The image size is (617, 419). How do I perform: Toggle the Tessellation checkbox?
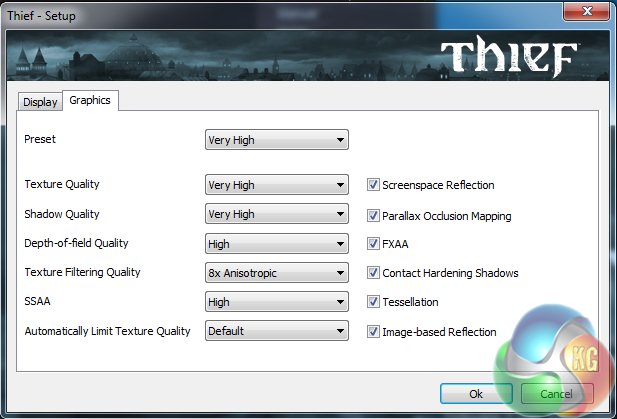click(373, 302)
